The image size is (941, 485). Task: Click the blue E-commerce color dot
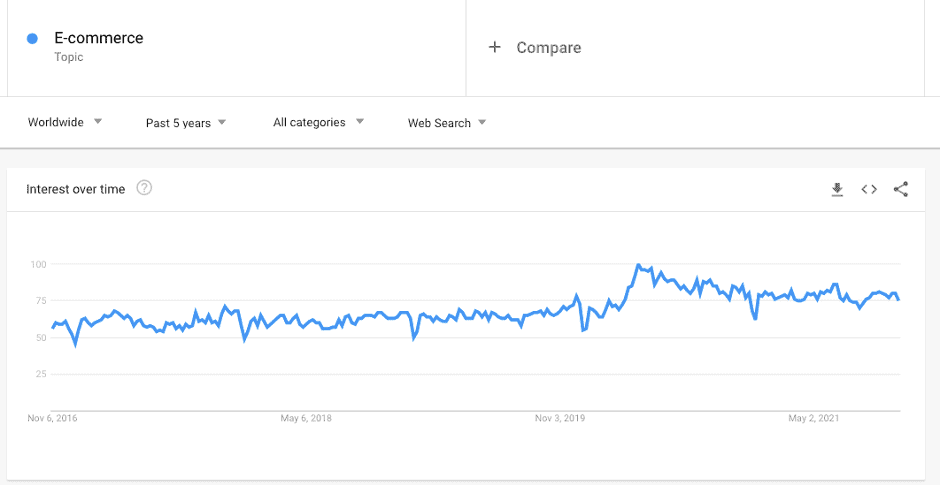(32, 38)
